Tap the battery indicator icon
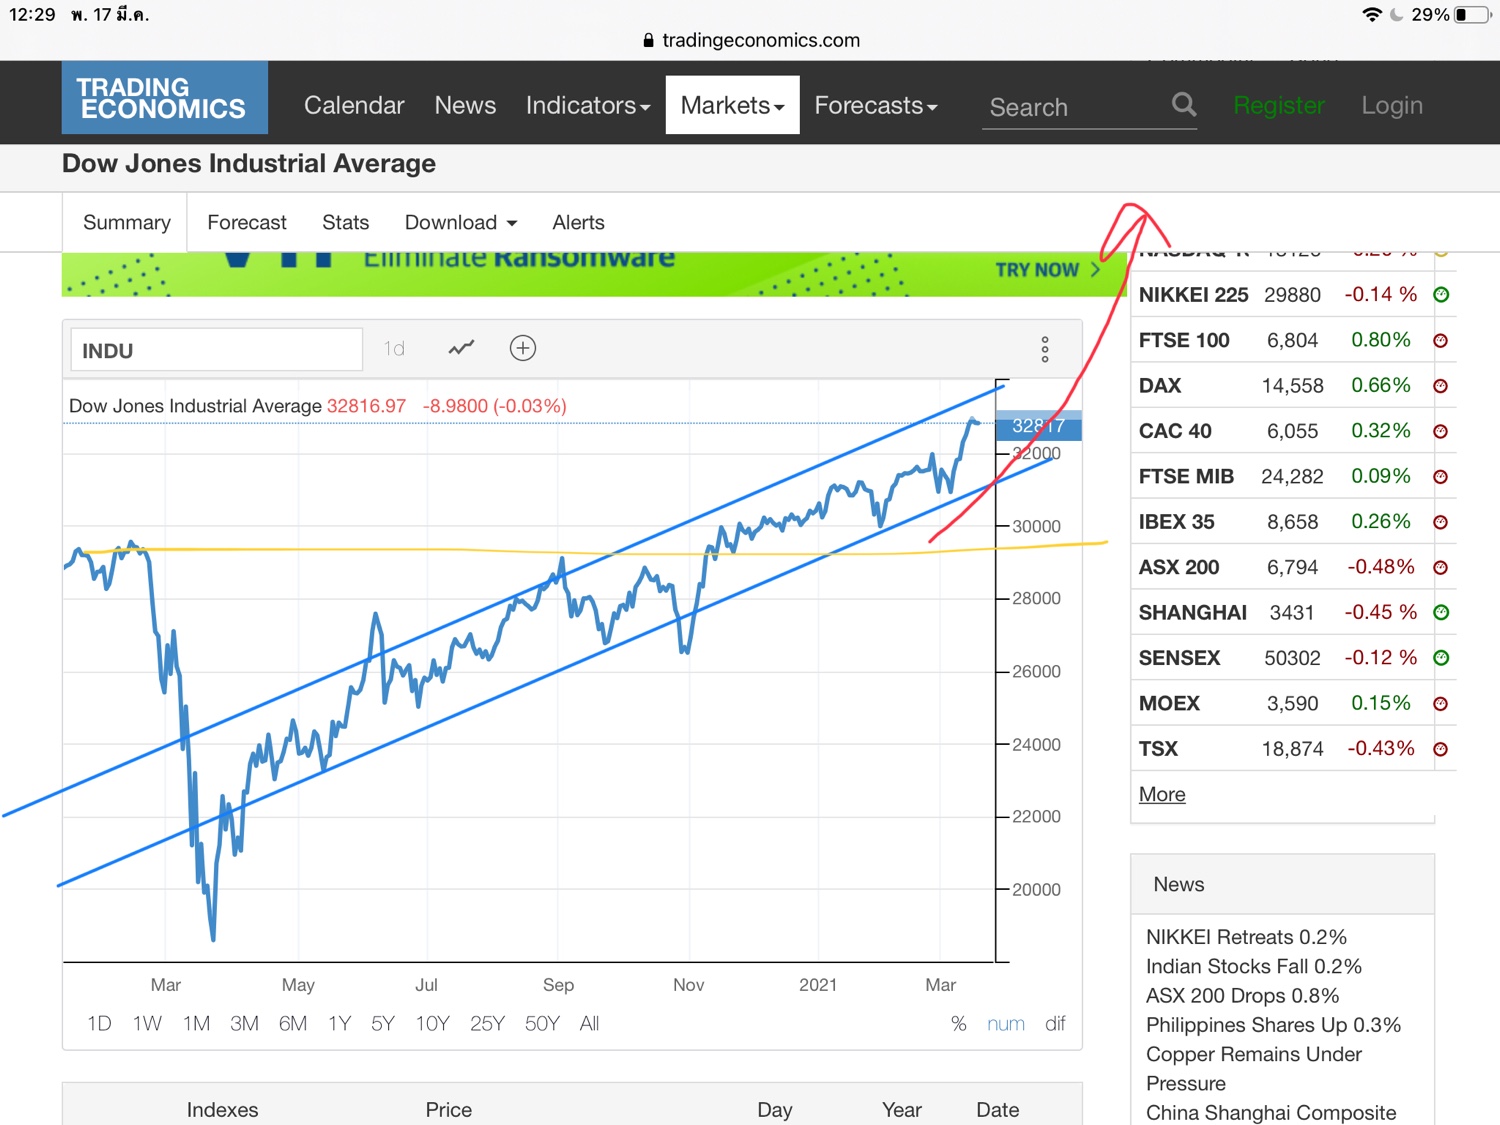The image size is (1500, 1125). click(1473, 14)
